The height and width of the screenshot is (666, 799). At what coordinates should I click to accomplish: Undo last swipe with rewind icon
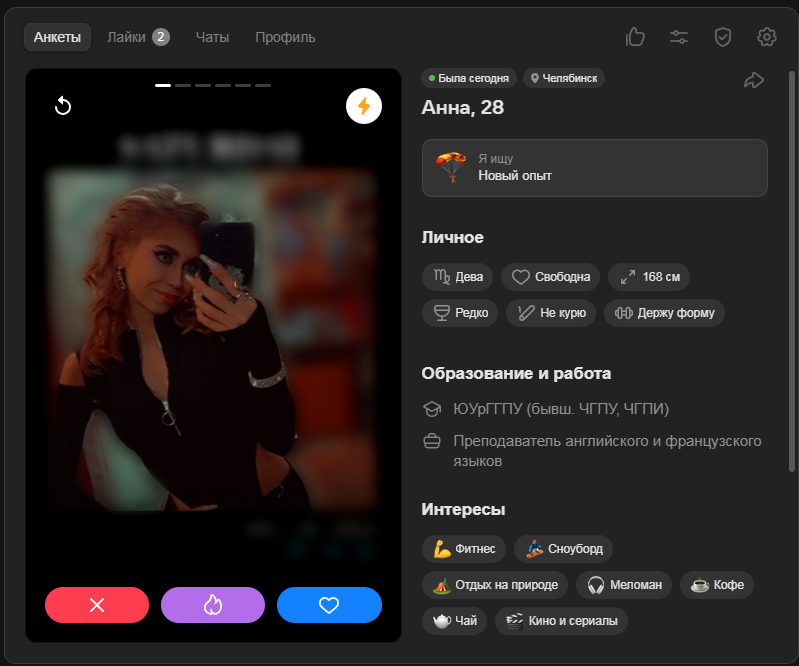(63, 106)
